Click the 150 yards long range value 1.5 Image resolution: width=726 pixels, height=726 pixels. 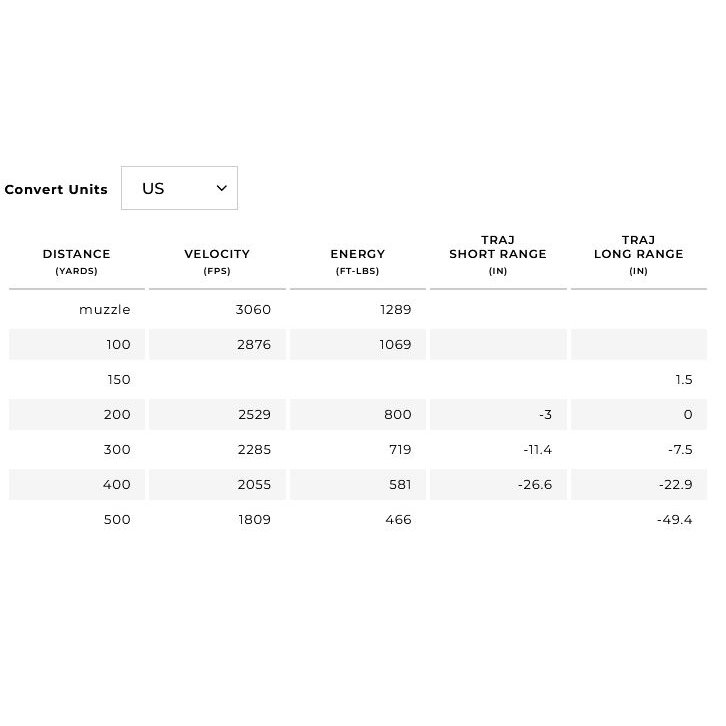coord(684,380)
